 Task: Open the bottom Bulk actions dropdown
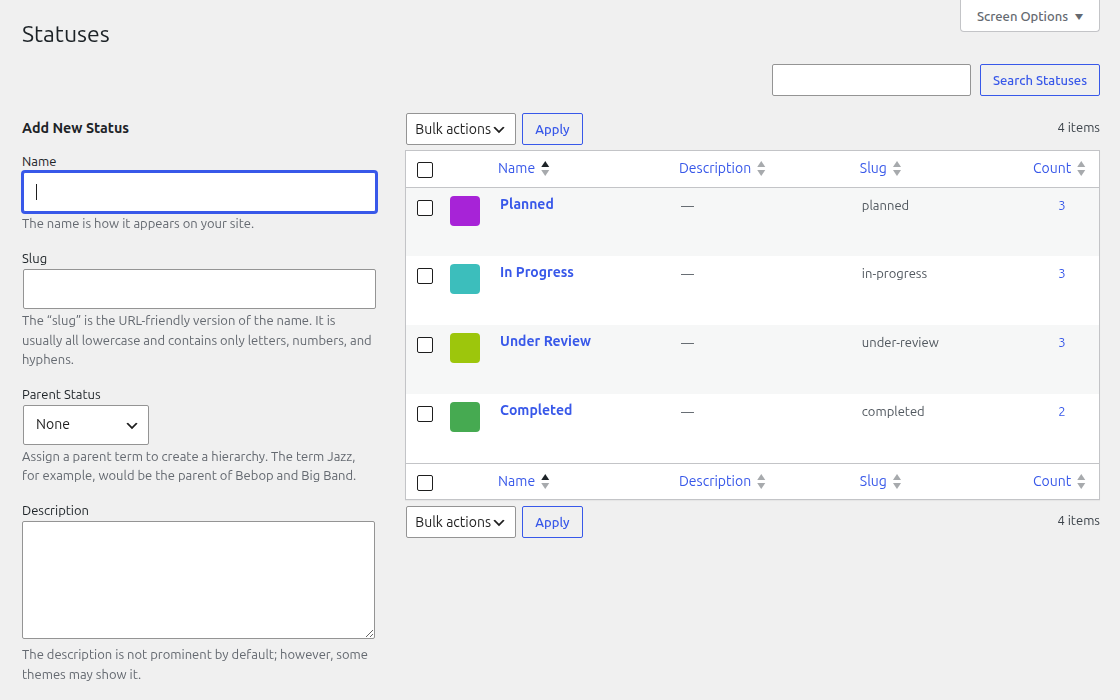pyautogui.click(x=461, y=522)
